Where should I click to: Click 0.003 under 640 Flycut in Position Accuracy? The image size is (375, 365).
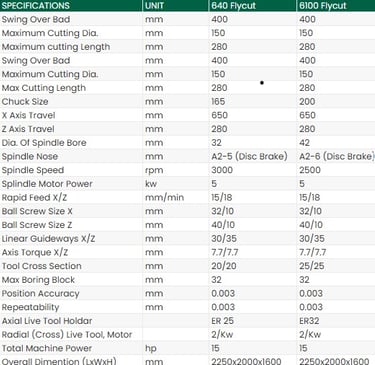point(223,293)
